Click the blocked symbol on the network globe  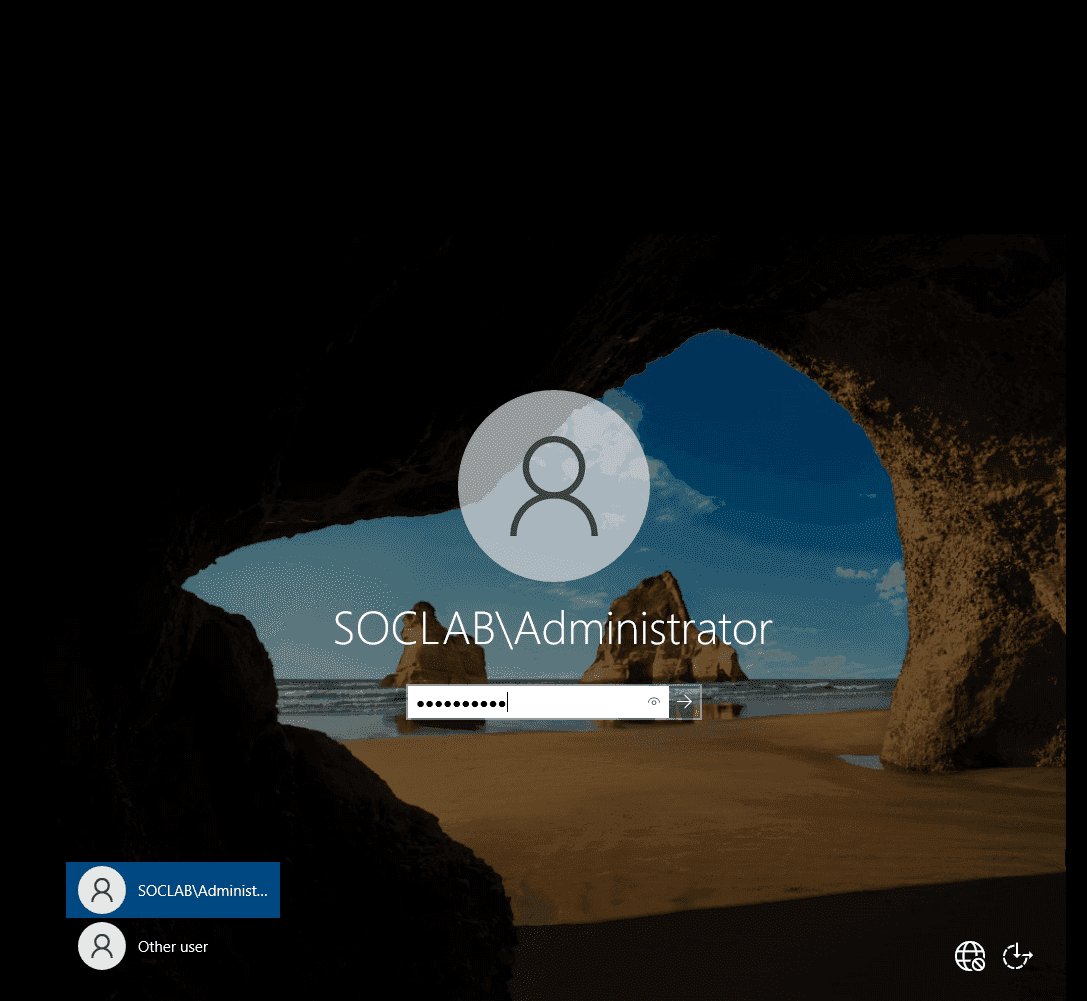tap(979, 964)
